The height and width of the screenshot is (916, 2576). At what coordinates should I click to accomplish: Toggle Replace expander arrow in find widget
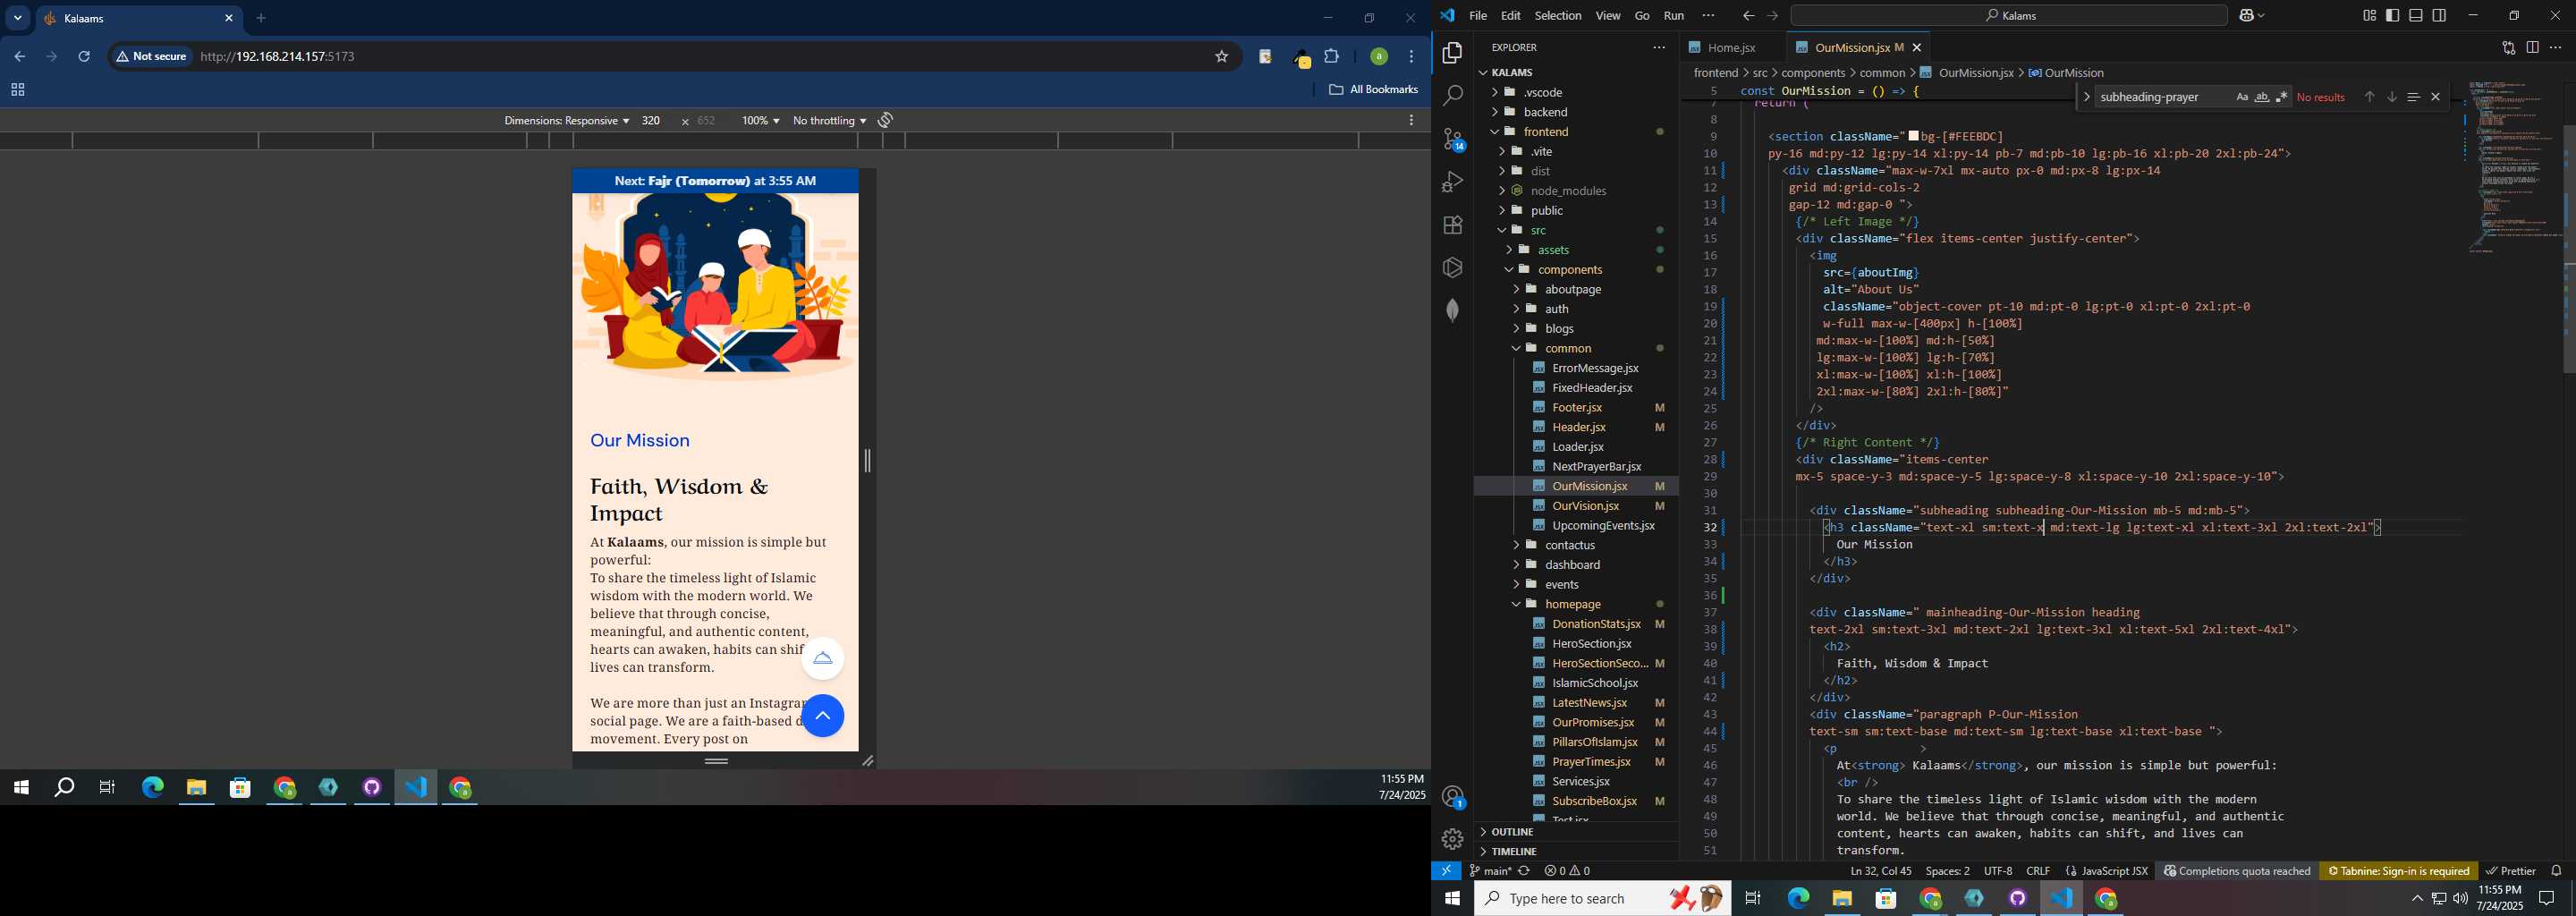click(x=2085, y=97)
